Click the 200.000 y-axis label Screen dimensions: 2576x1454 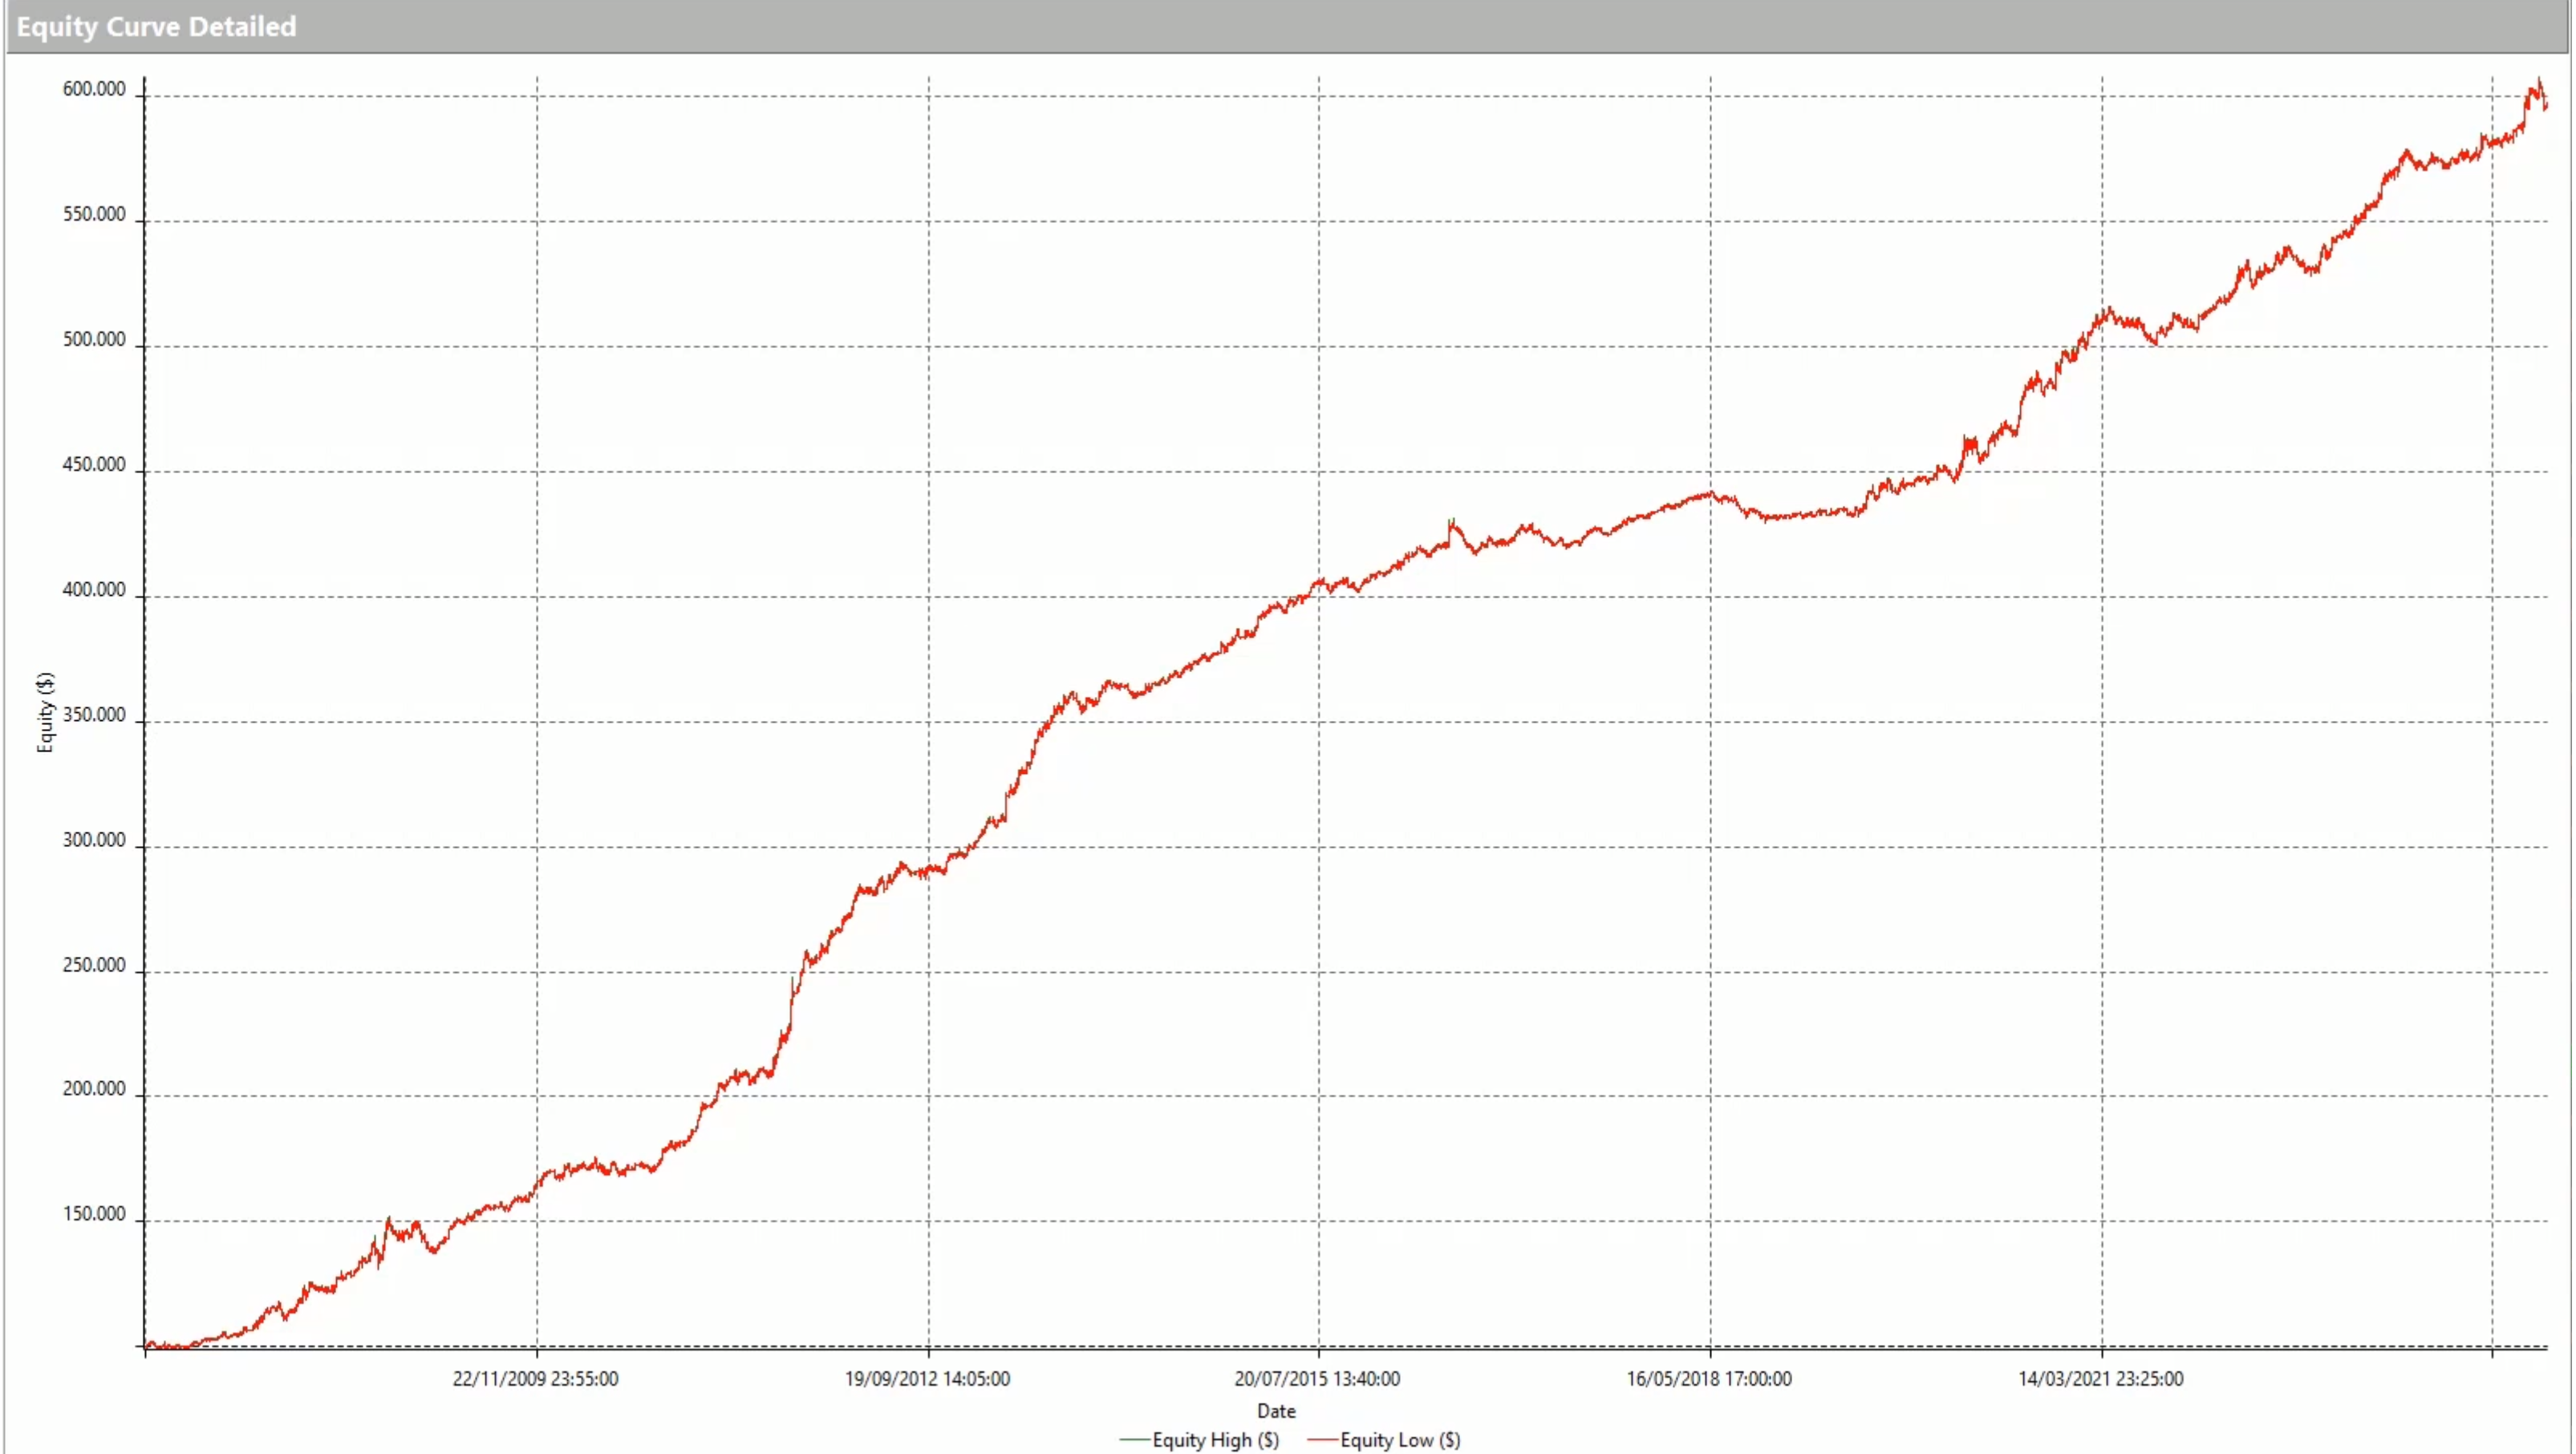(x=94, y=1088)
